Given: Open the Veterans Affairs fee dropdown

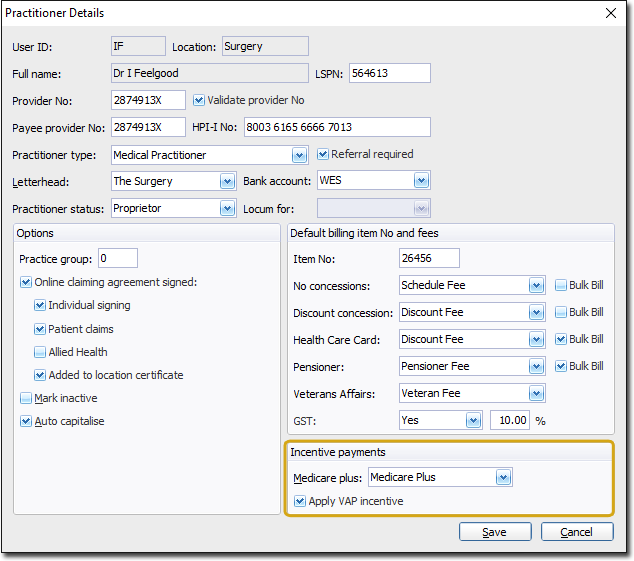Looking at the screenshot, I should tap(537, 393).
